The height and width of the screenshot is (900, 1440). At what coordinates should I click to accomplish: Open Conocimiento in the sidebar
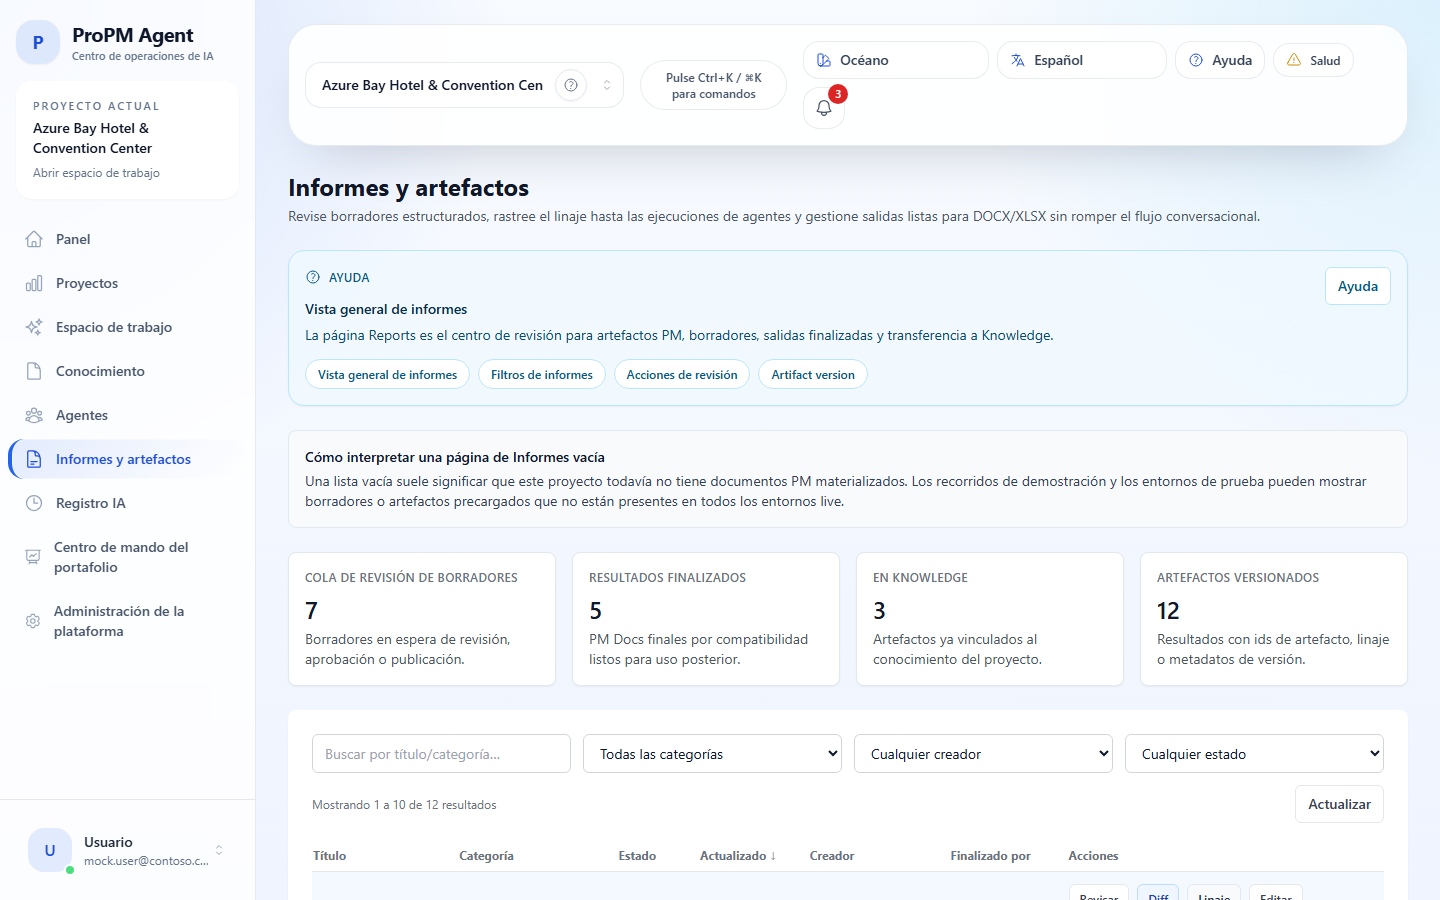pyautogui.click(x=100, y=371)
